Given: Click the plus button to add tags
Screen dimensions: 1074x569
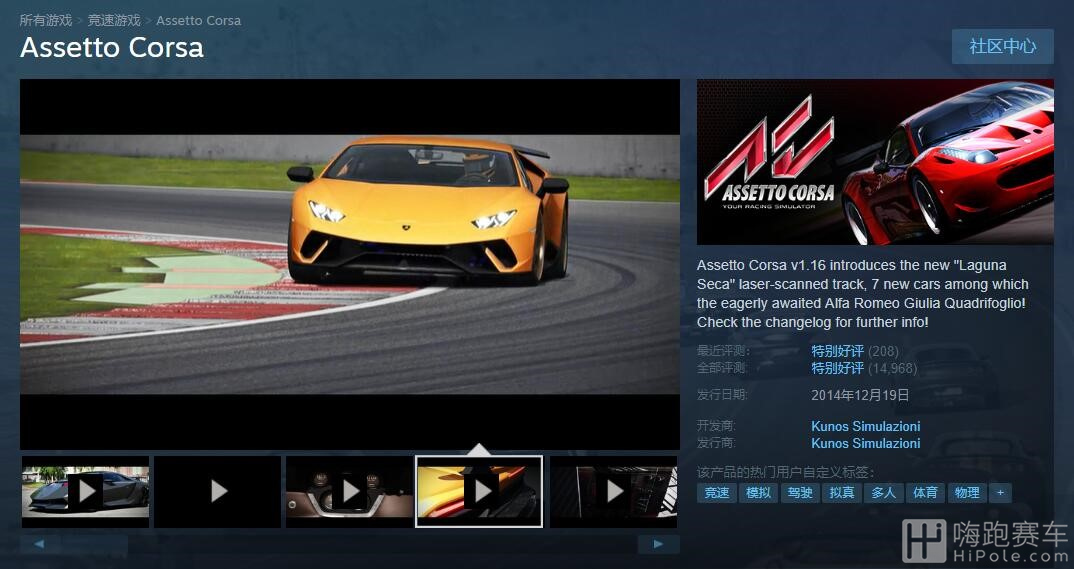Looking at the screenshot, I should pyautogui.click(x=1000, y=492).
